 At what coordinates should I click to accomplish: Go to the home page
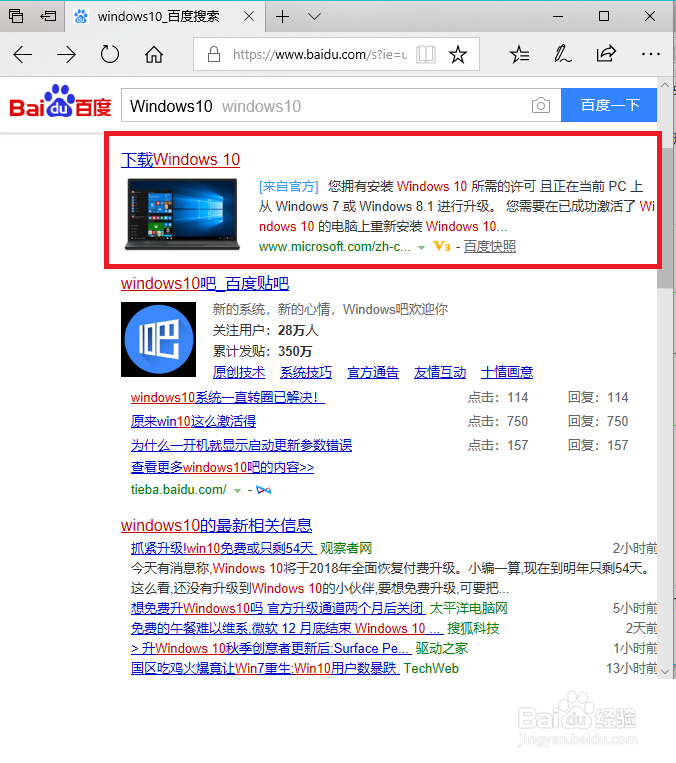154,54
